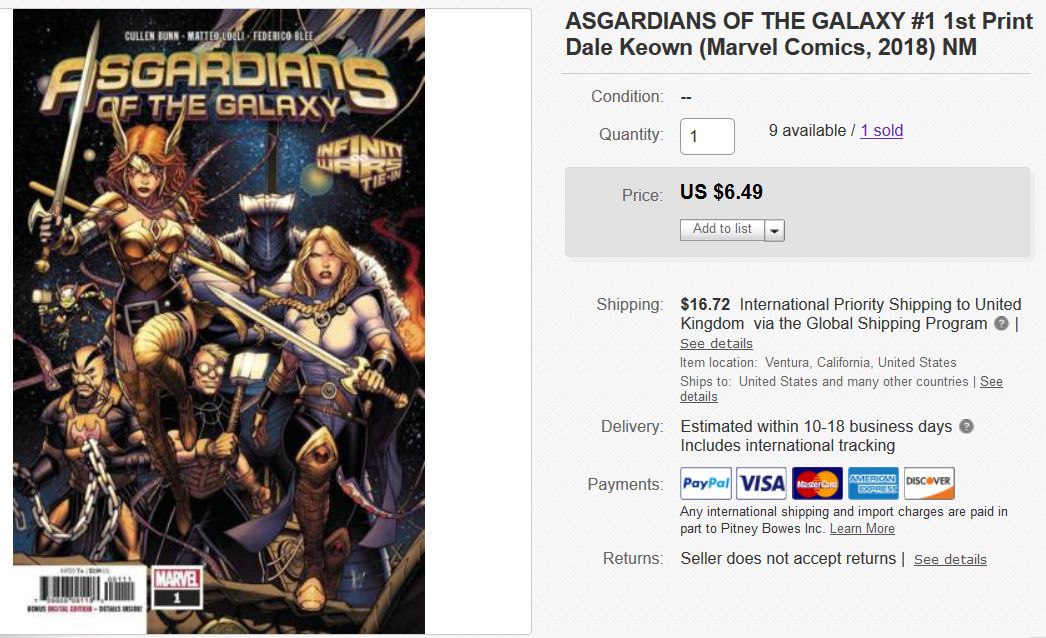
Task: Open the "1 sold" link
Action: (x=881, y=131)
